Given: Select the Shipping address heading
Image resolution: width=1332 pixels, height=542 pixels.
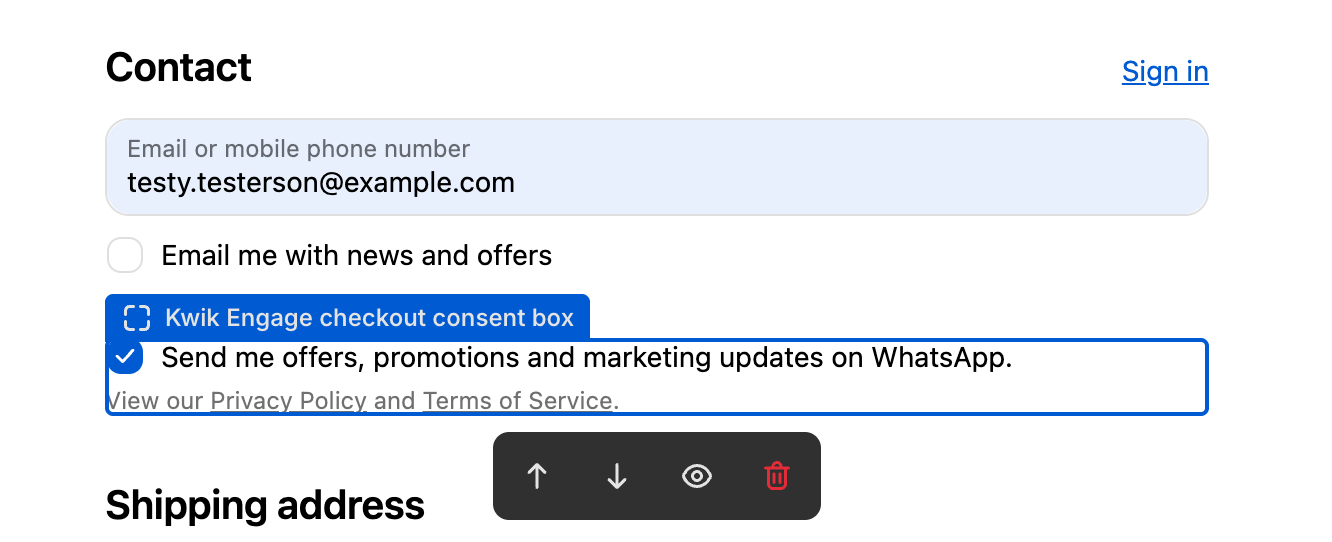Looking at the screenshot, I should coord(265,505).
